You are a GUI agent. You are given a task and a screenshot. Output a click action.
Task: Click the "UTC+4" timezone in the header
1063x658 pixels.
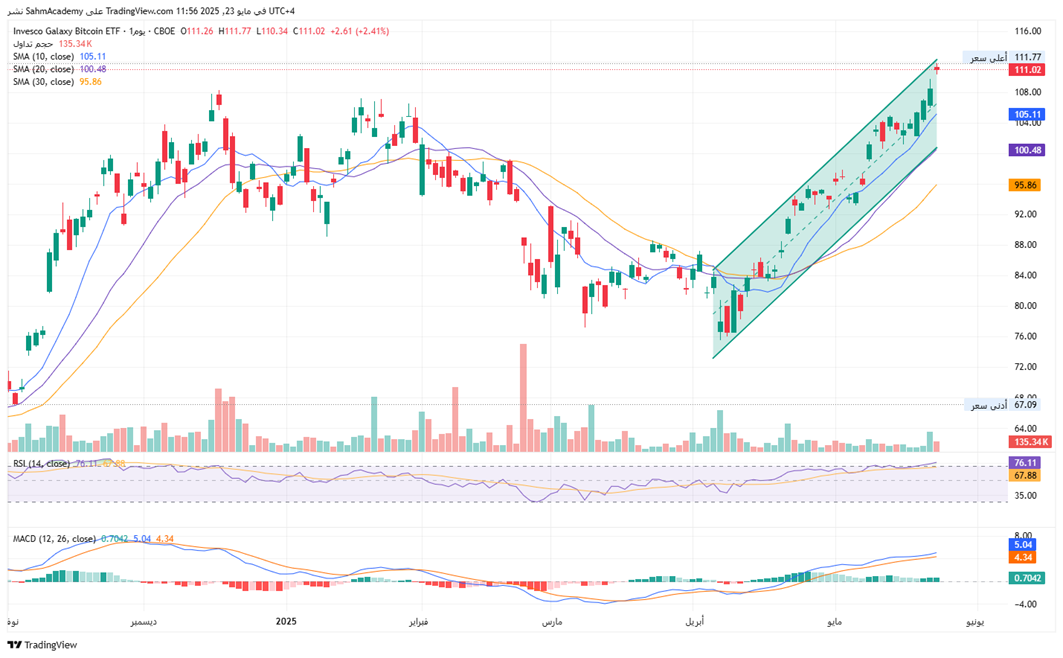coord(281,12)
